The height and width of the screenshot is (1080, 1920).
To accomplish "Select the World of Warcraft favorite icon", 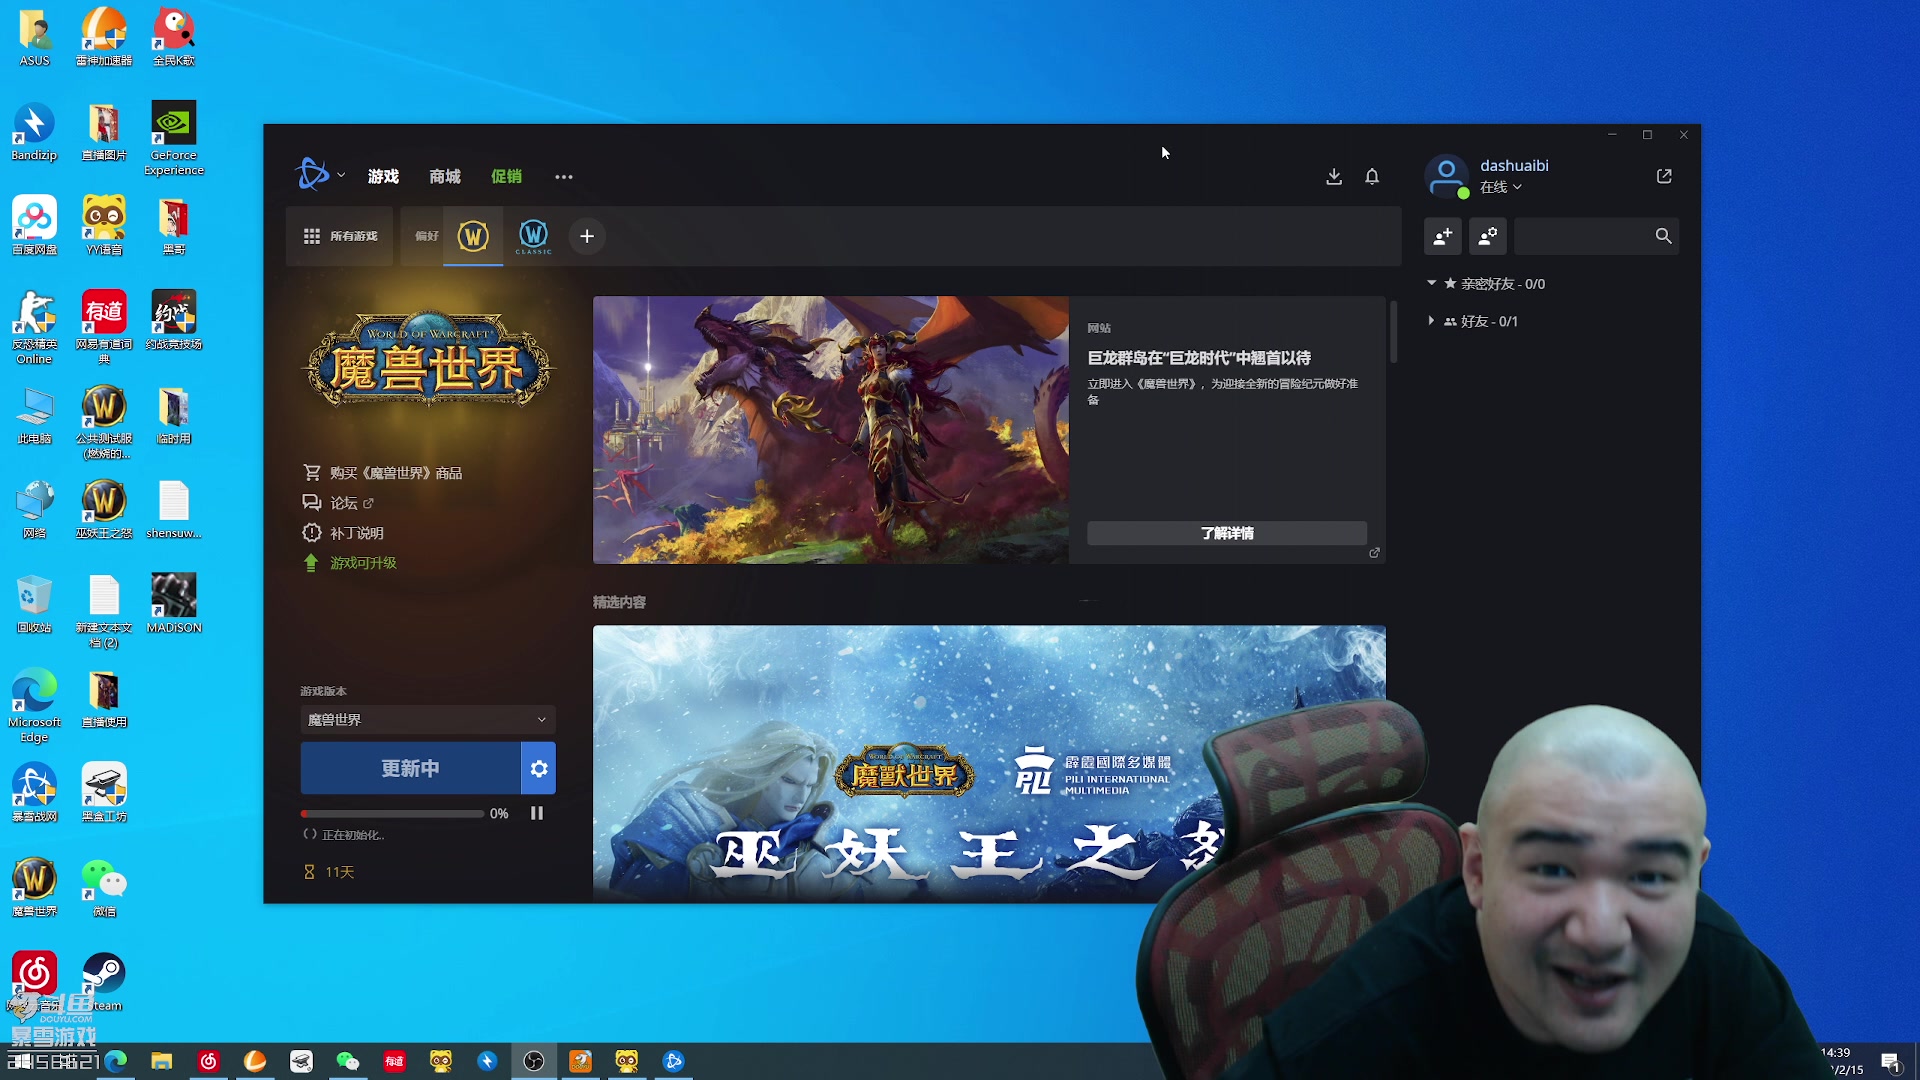I will (473, 236).
